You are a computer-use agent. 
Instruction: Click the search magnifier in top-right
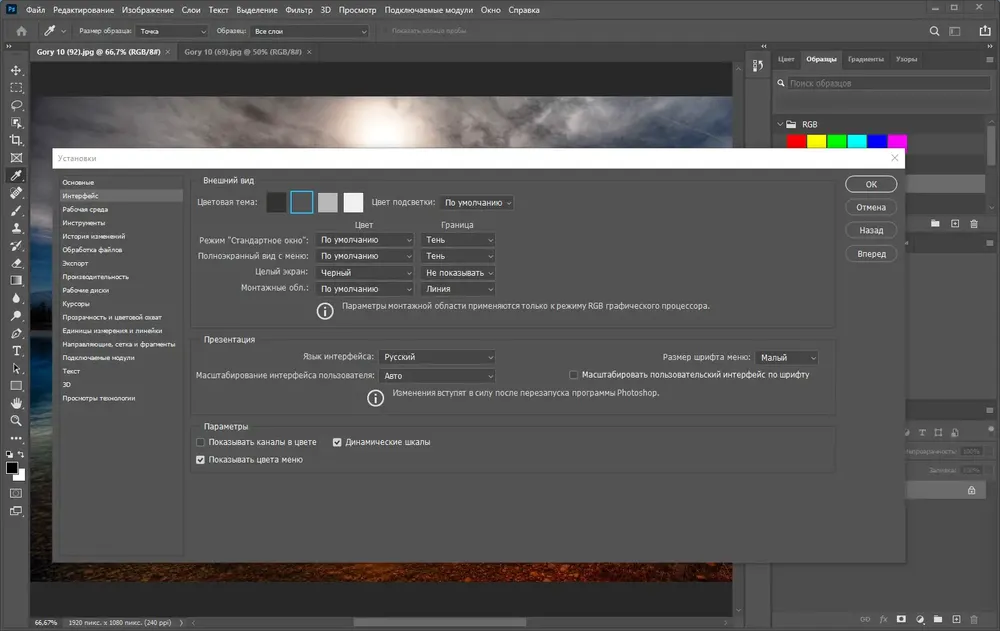click(934, 31)
